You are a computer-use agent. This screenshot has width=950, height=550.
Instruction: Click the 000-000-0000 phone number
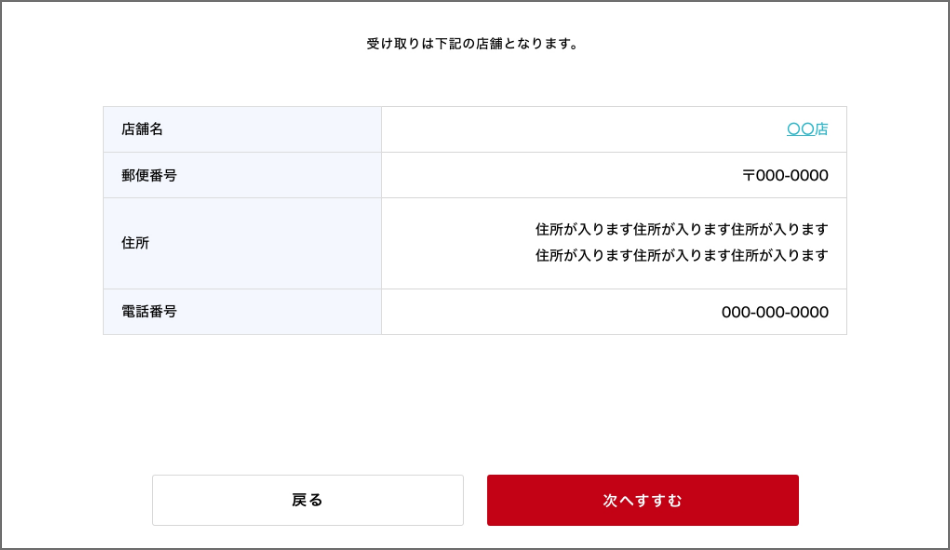tap(775, 312)
